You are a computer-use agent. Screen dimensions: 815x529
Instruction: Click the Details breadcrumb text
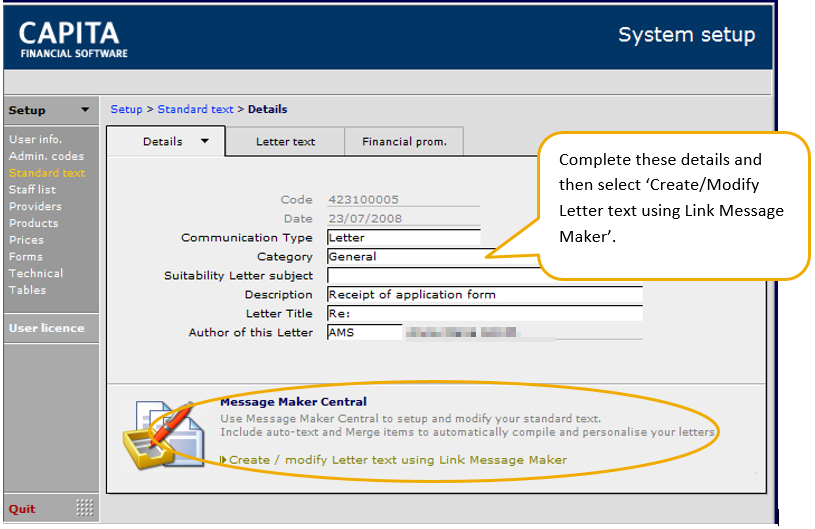267,109
